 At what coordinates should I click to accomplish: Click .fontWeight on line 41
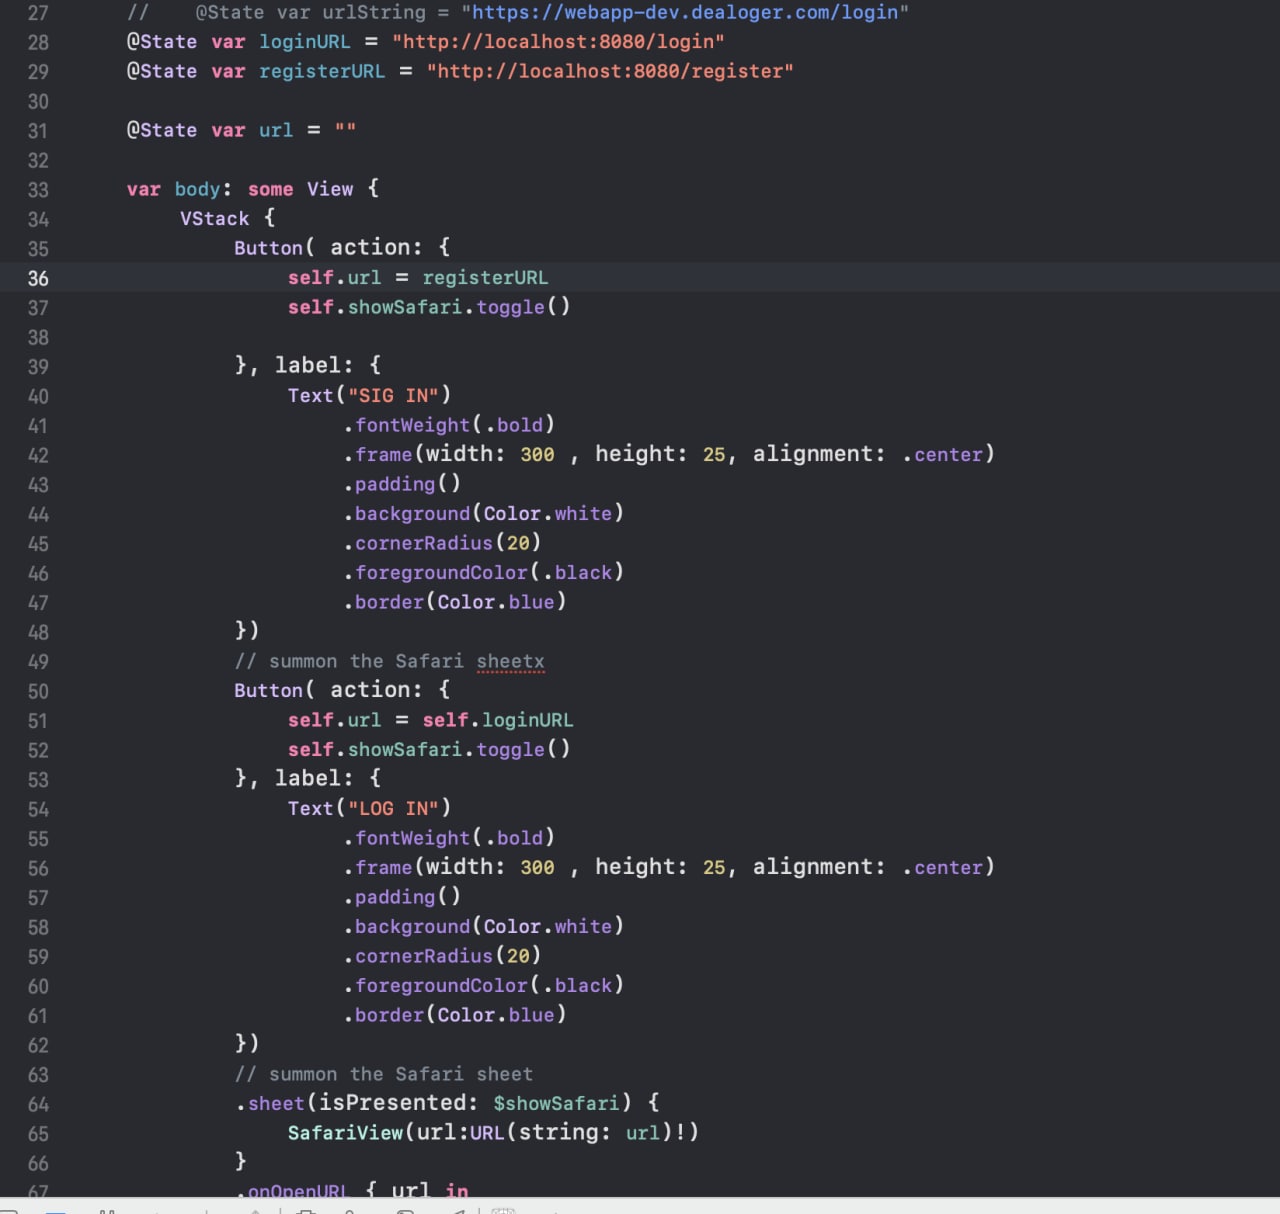pos(407,425)
